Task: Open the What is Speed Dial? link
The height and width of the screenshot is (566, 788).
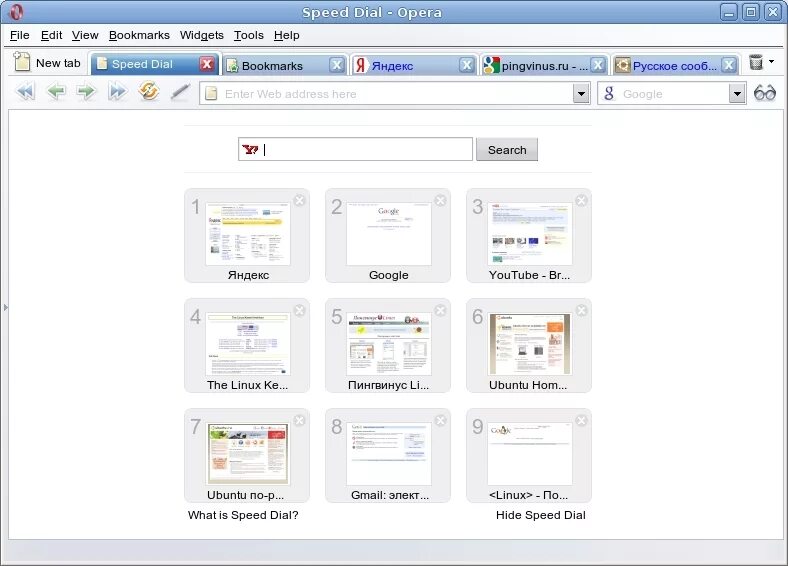Action: point(243,515)
